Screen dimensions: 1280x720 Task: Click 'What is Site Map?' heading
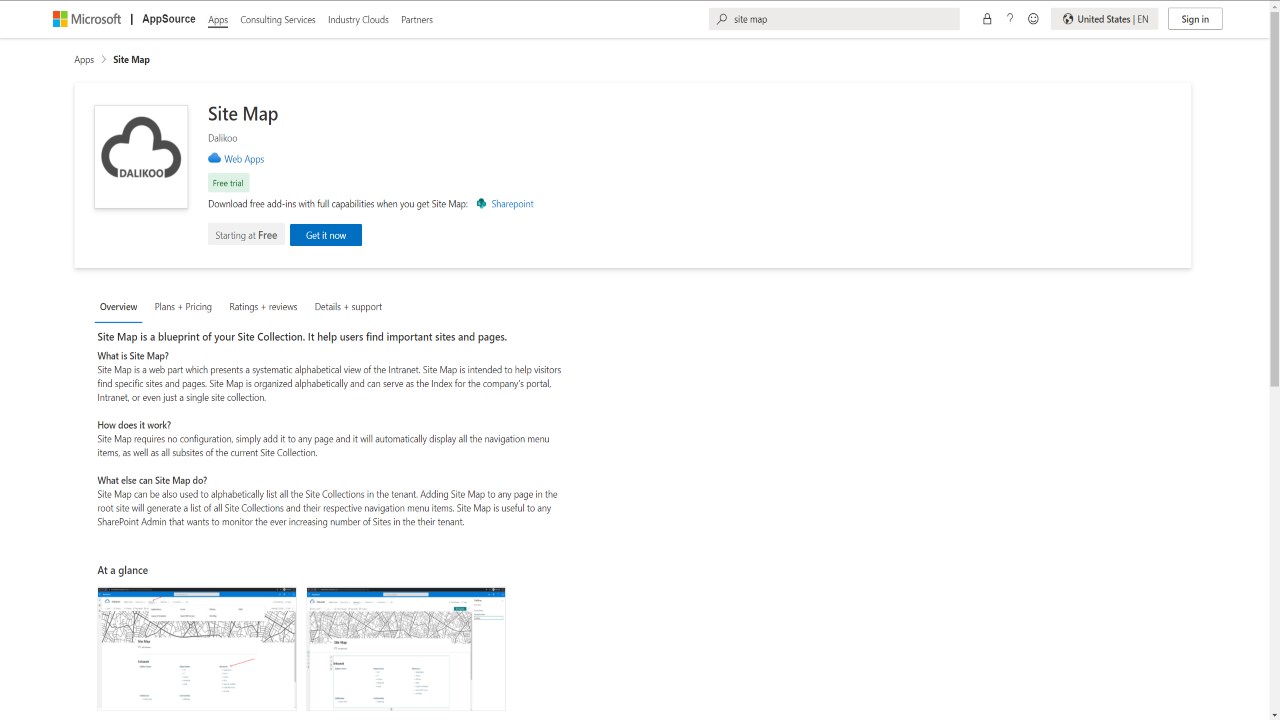pyautogui.click(x=133, y=356)
